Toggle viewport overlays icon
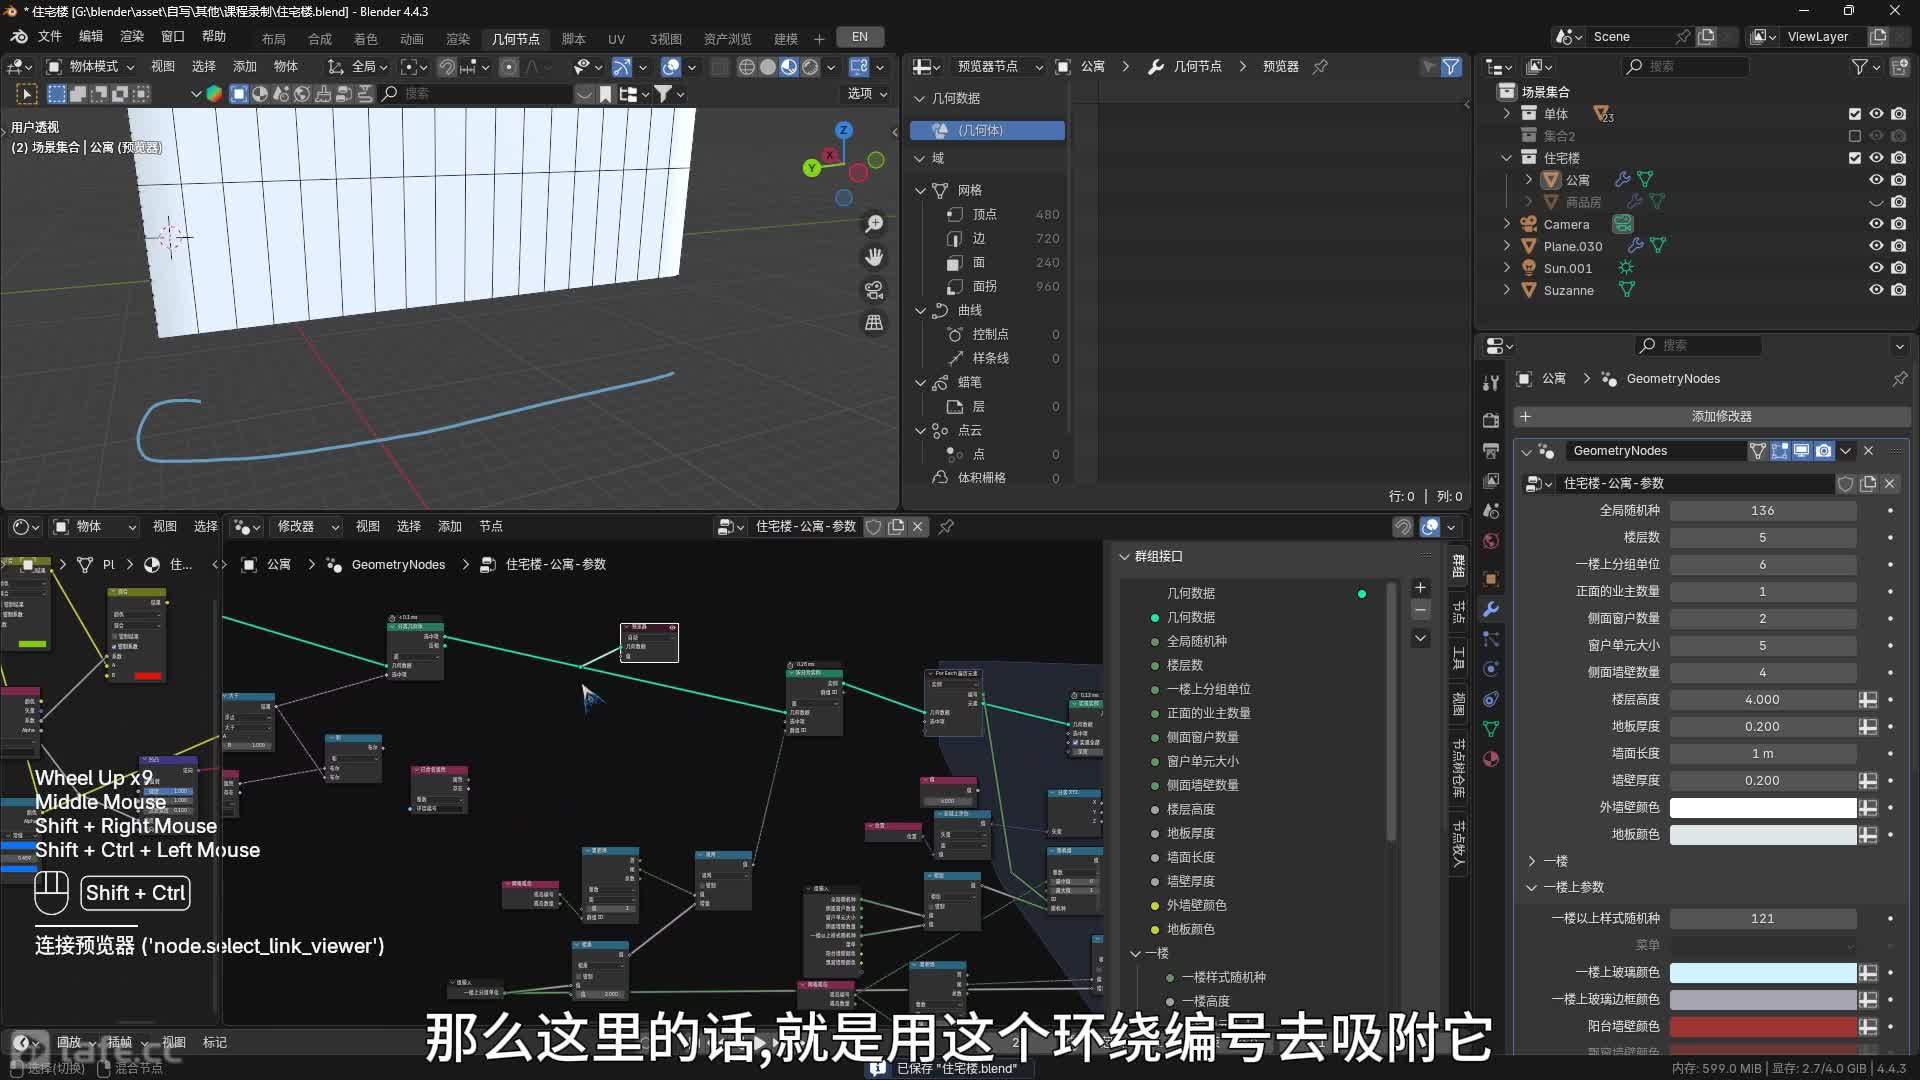 [671, 67]
